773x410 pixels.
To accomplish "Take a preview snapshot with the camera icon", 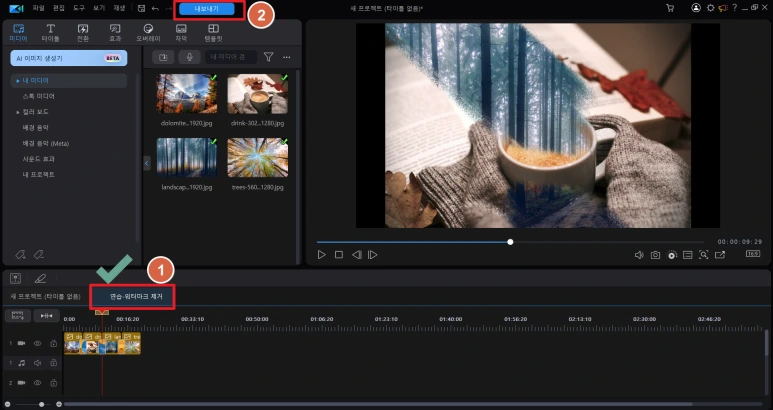I will pyautogui.click(x=655, y=255).
